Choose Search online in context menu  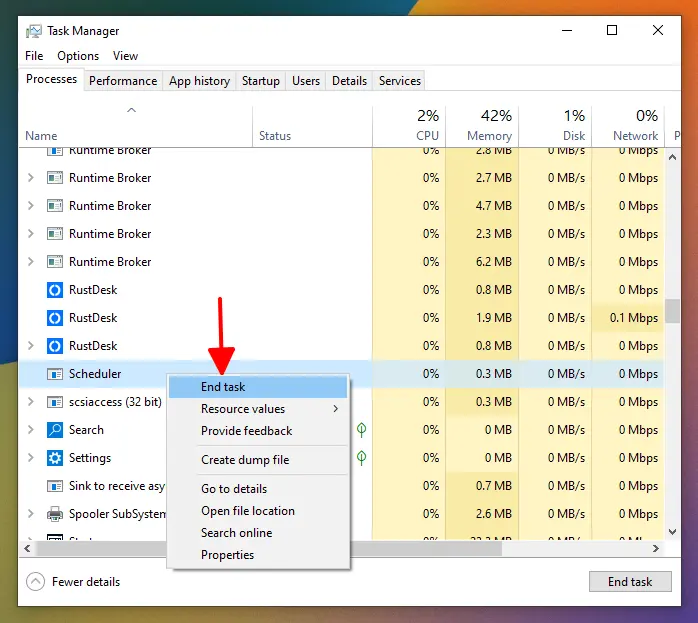pyautogui.click(x=258, y=533)
